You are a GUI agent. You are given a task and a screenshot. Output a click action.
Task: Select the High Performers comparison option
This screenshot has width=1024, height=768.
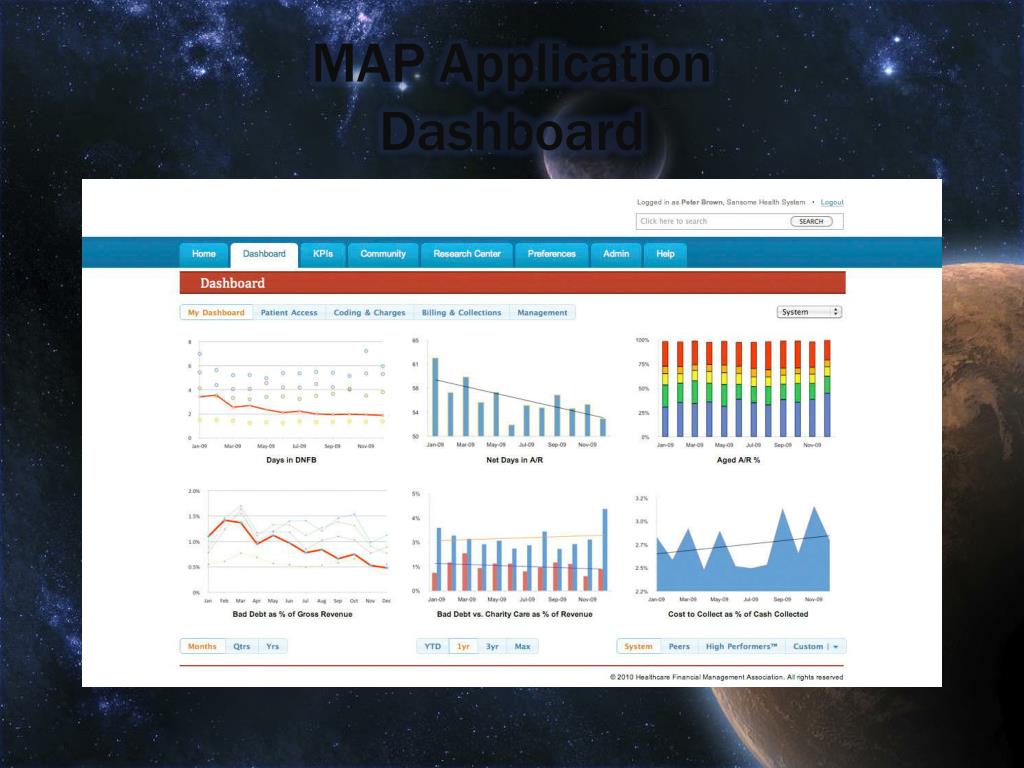[741, 647]
